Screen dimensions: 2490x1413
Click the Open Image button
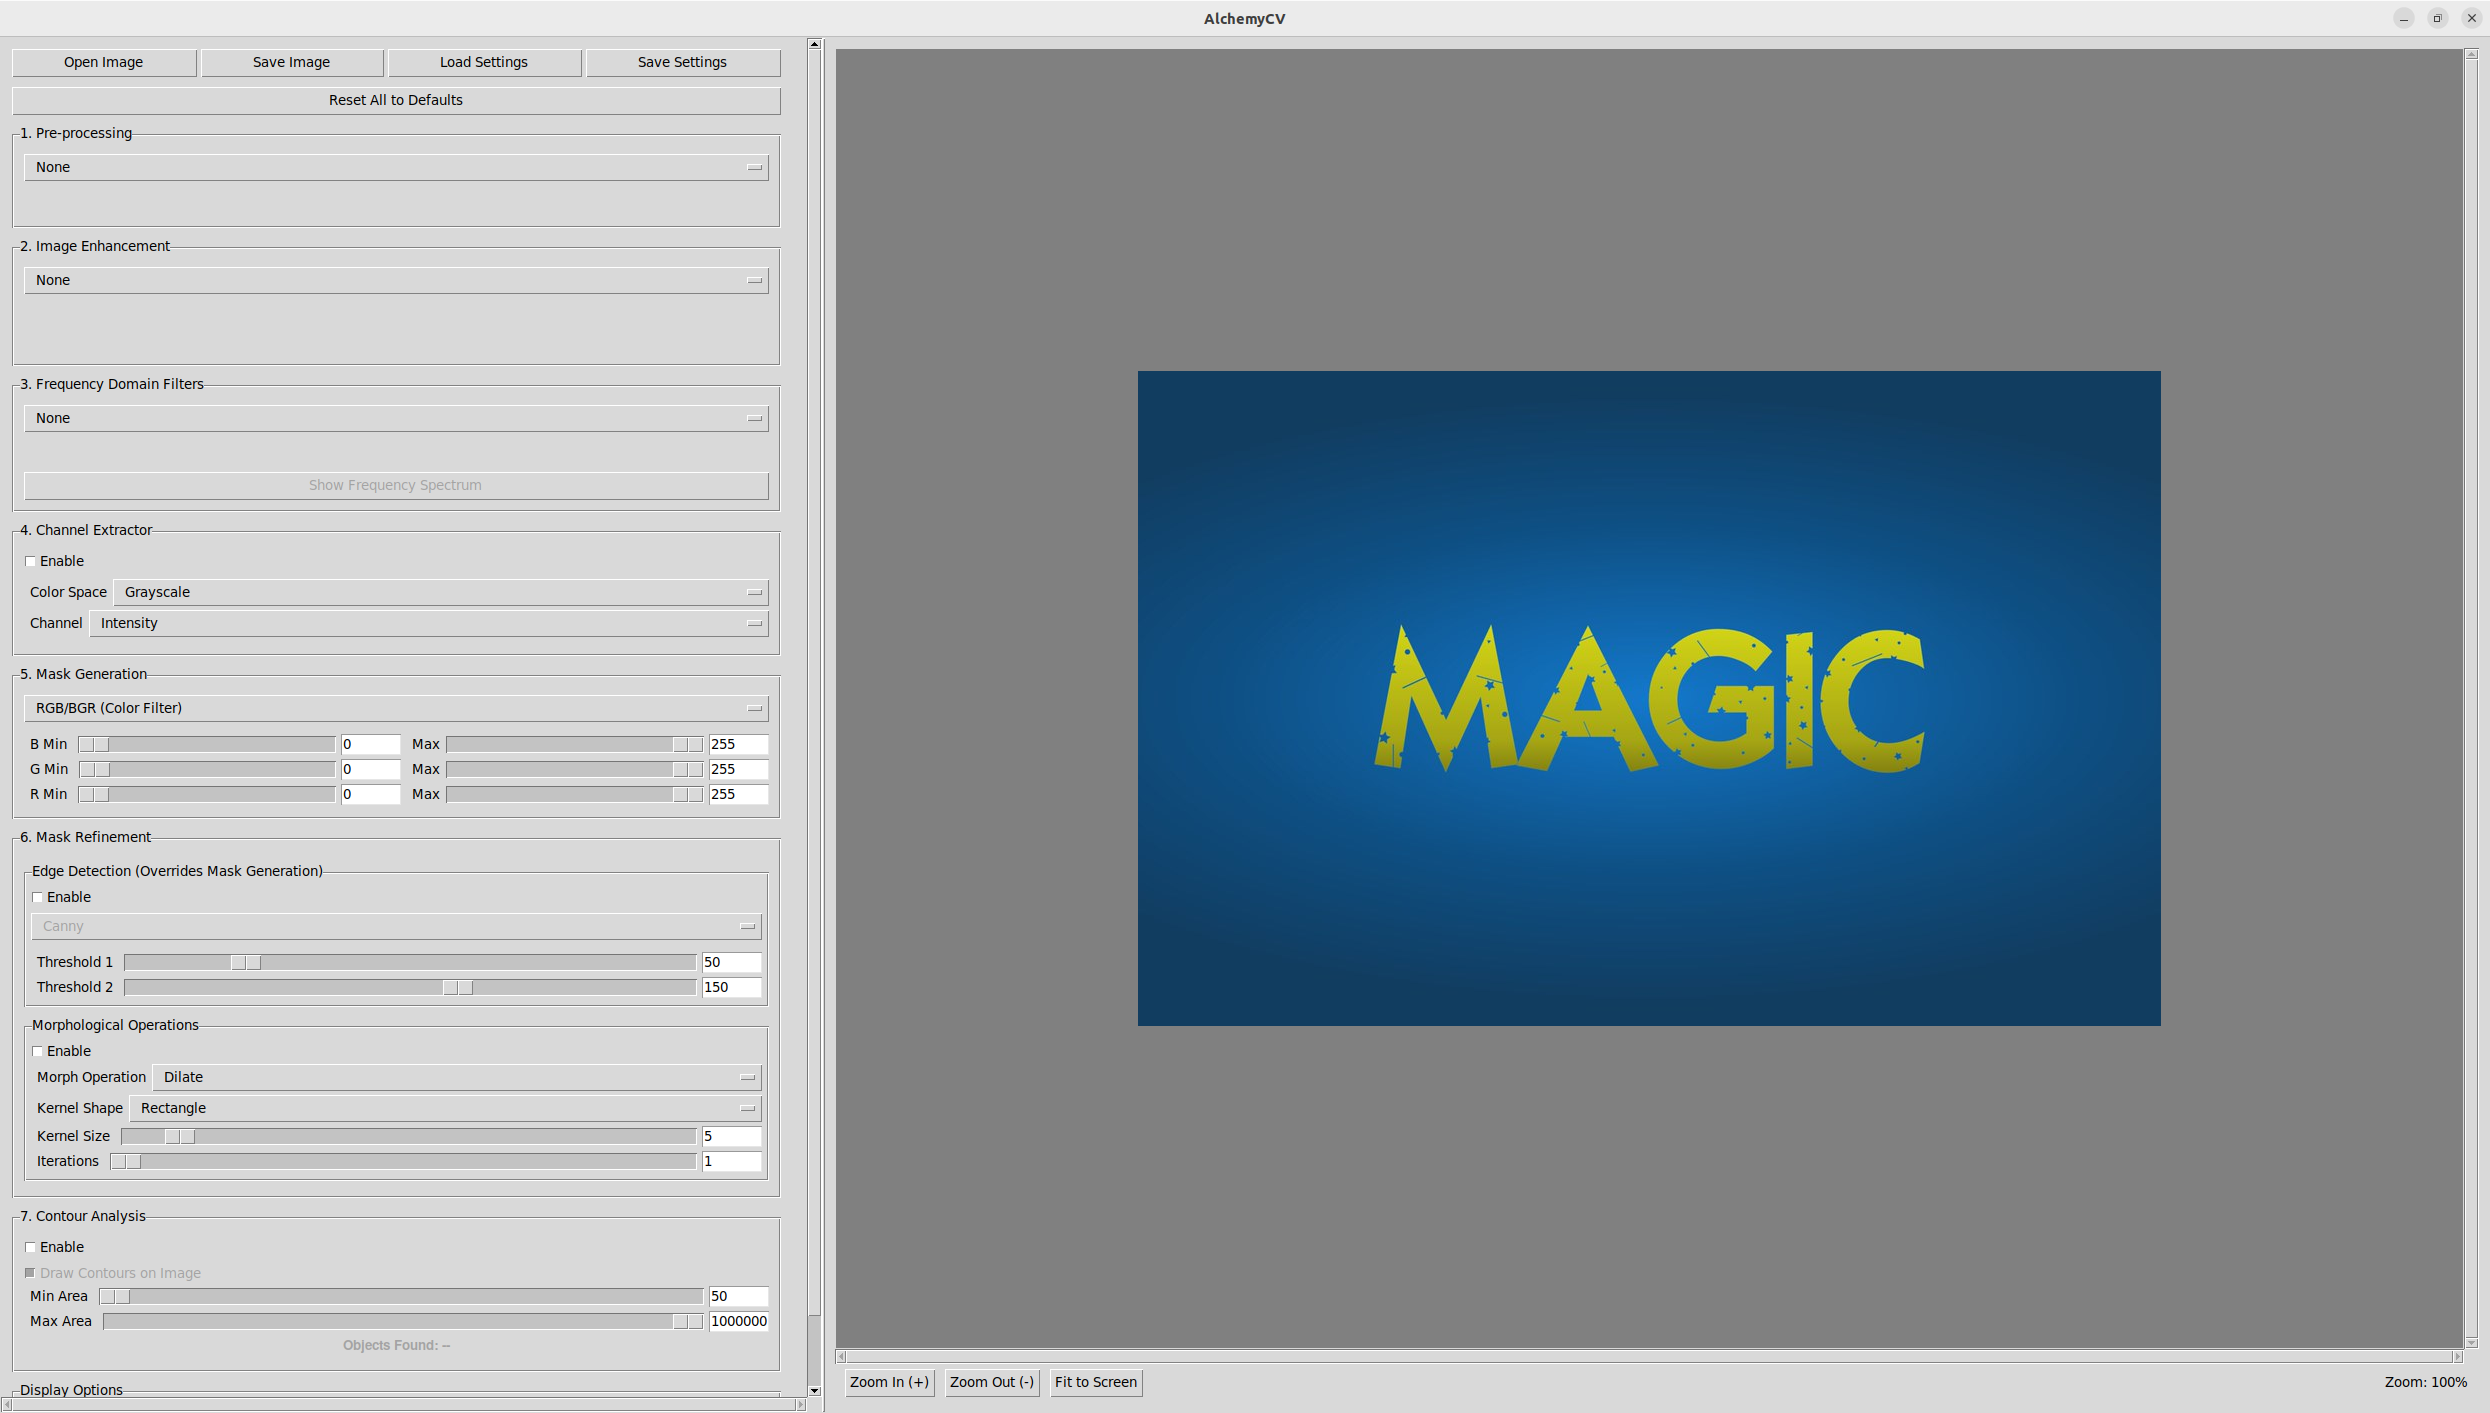[x=103, y=62]
